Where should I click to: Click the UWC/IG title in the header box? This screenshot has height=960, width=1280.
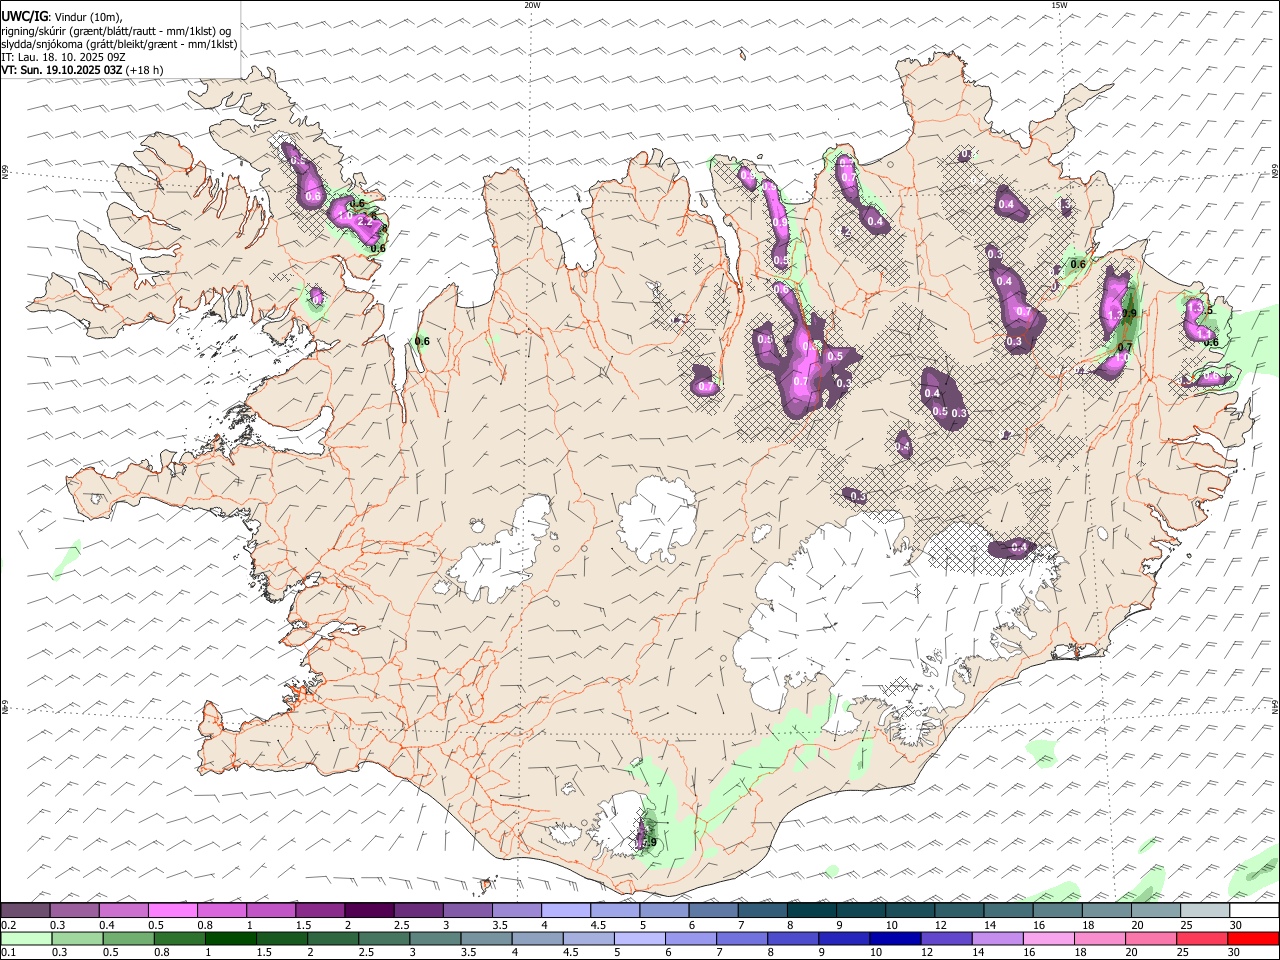pos(25,16)
